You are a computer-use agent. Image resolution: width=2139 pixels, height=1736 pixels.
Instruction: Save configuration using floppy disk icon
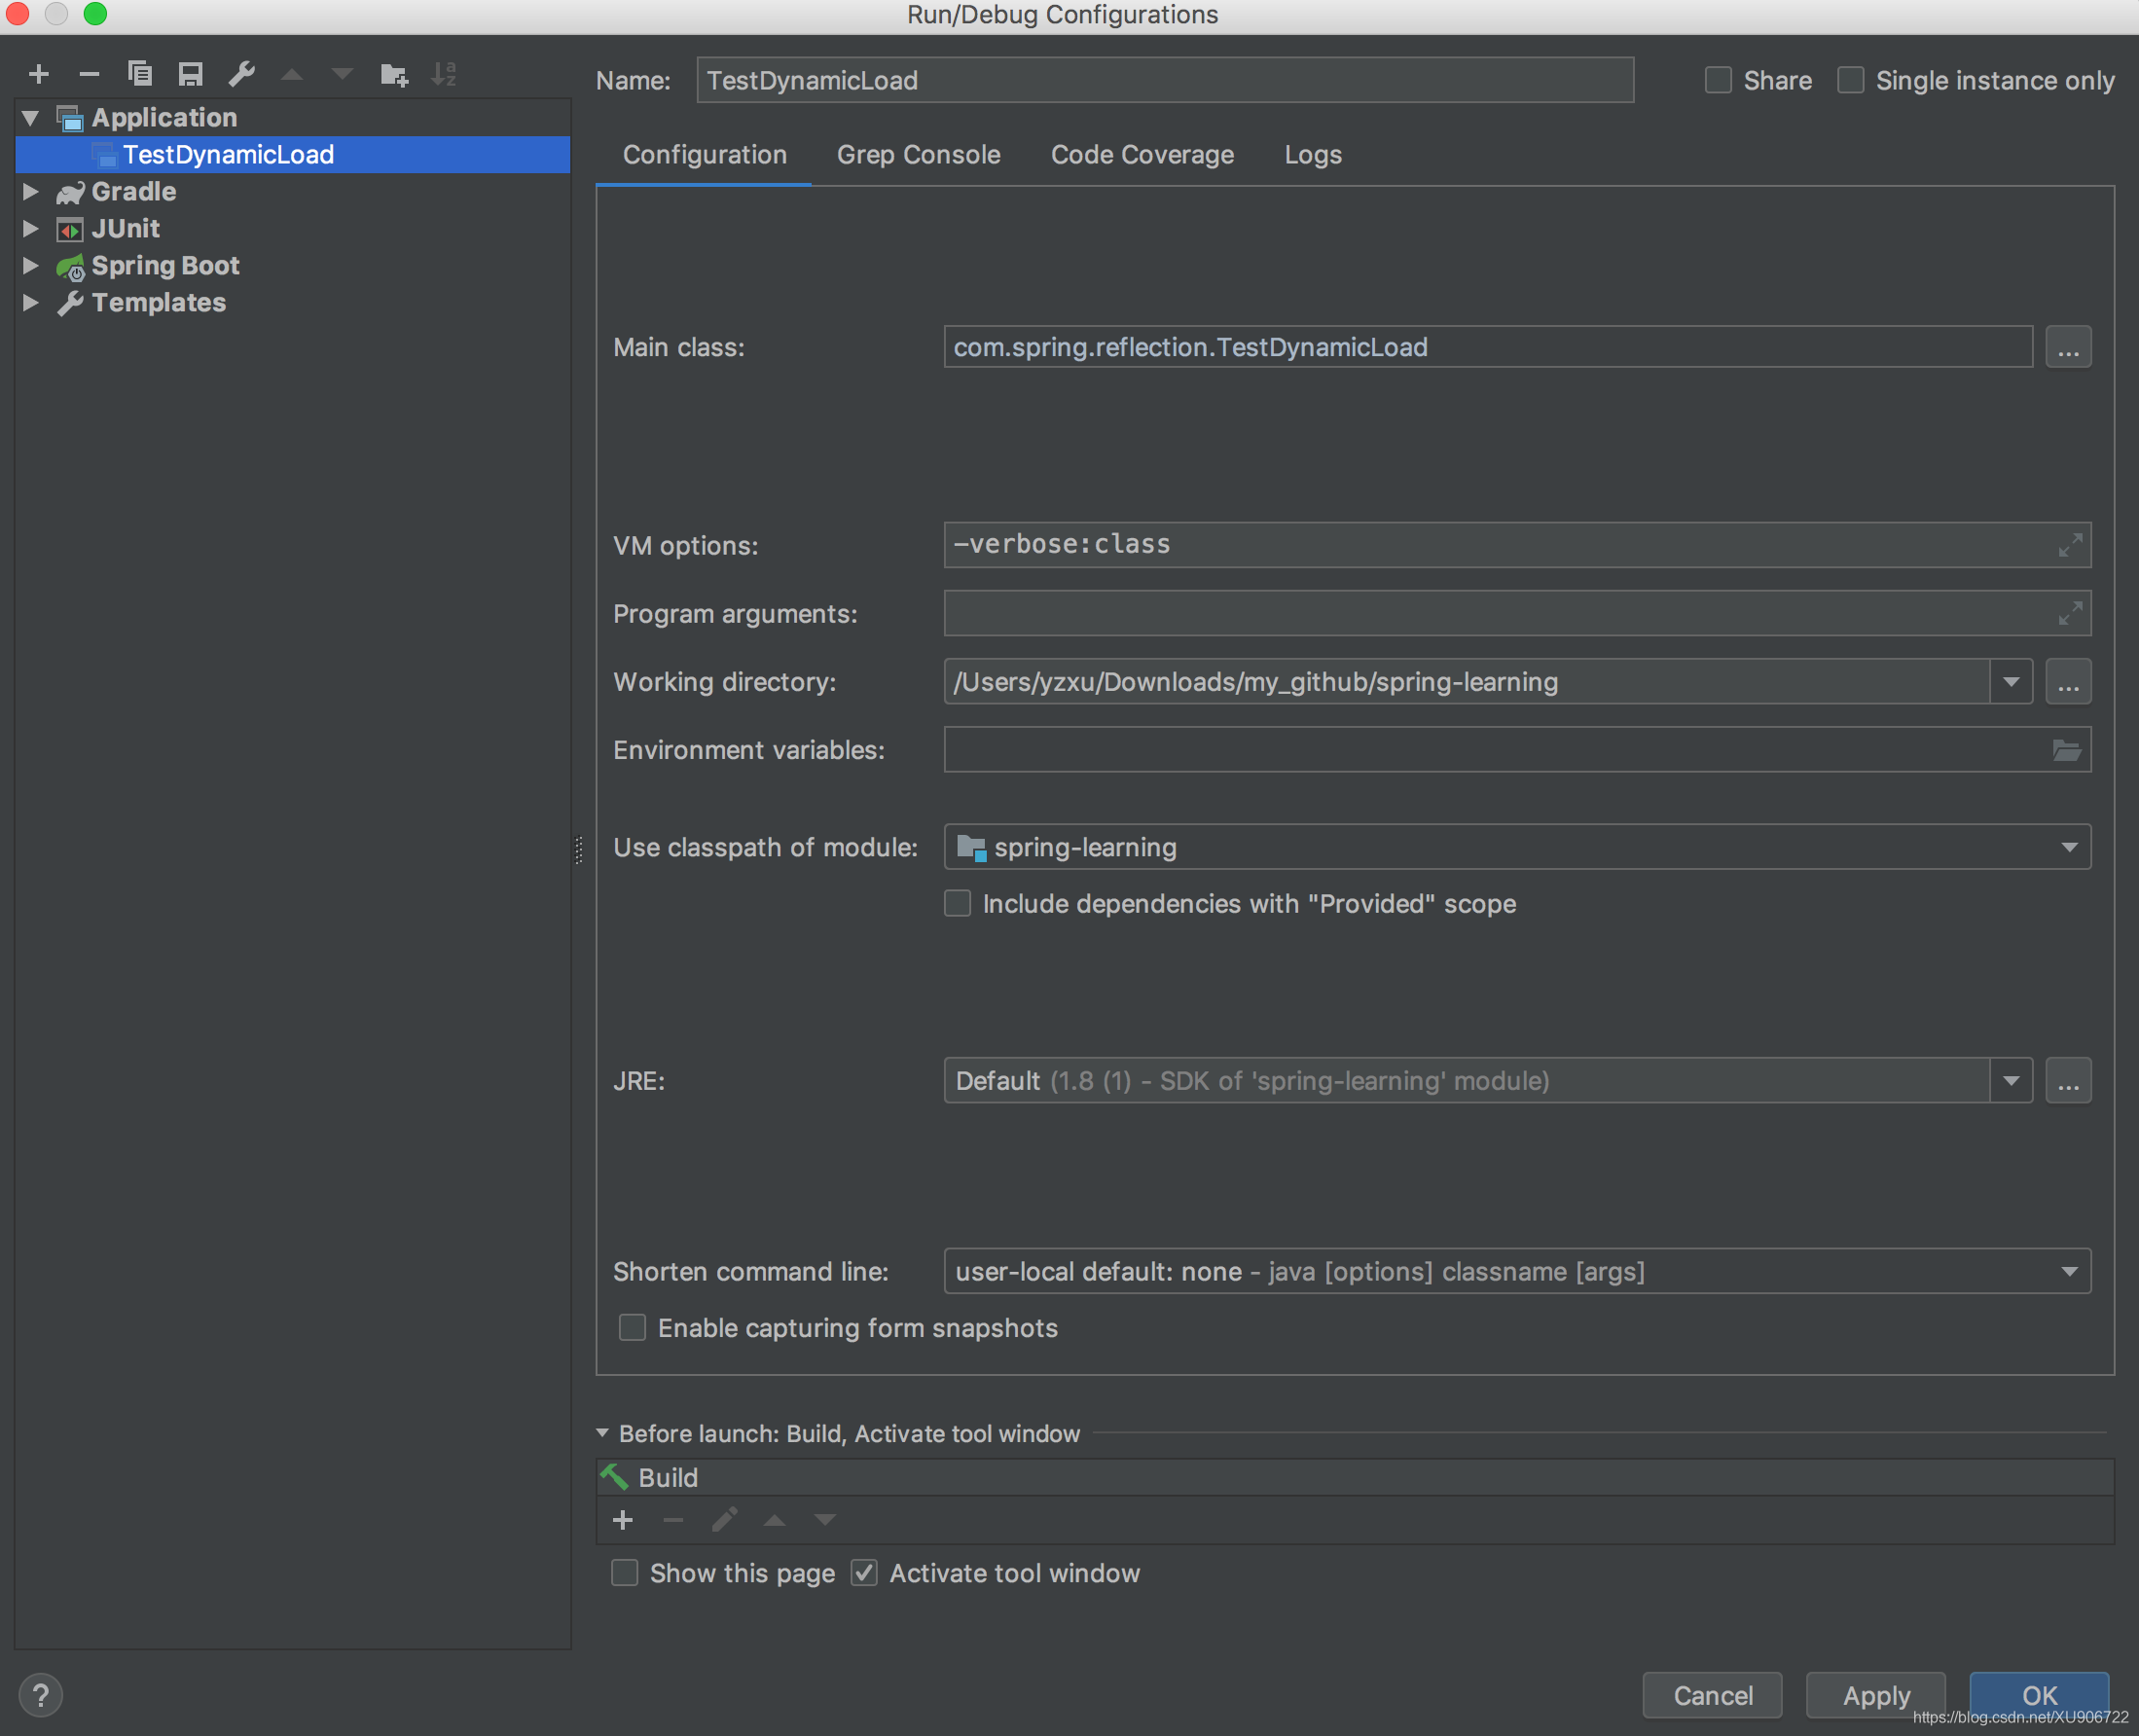point(190,74)
